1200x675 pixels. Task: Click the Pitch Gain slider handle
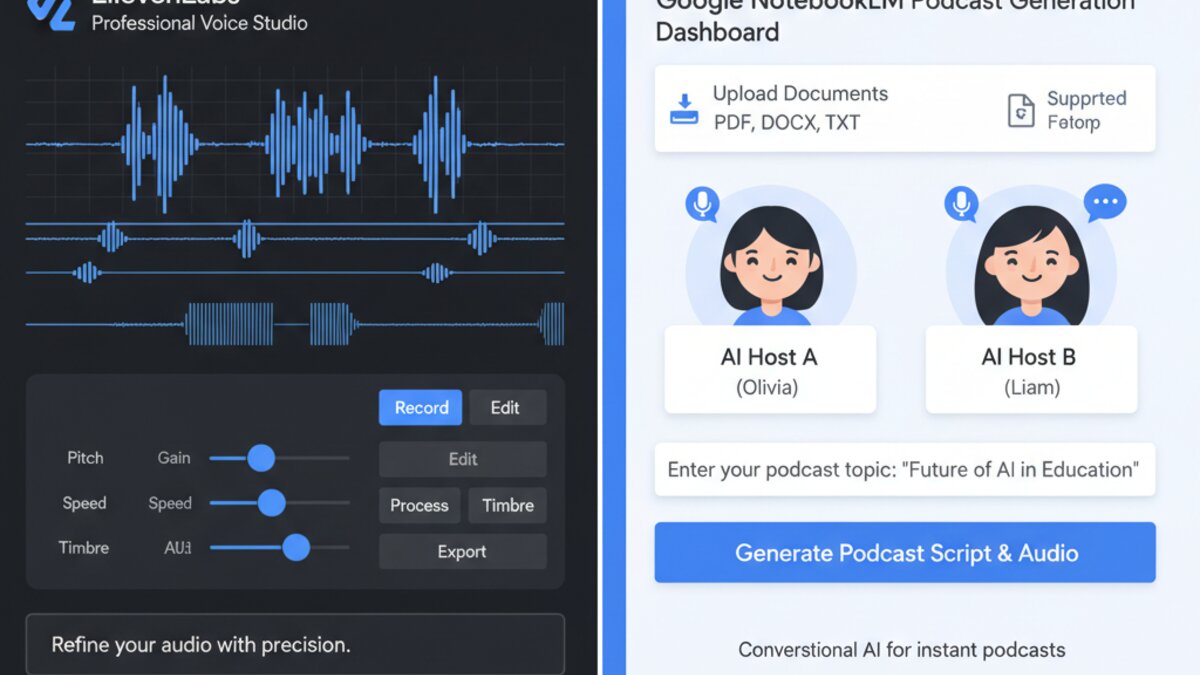coord(261,458)
